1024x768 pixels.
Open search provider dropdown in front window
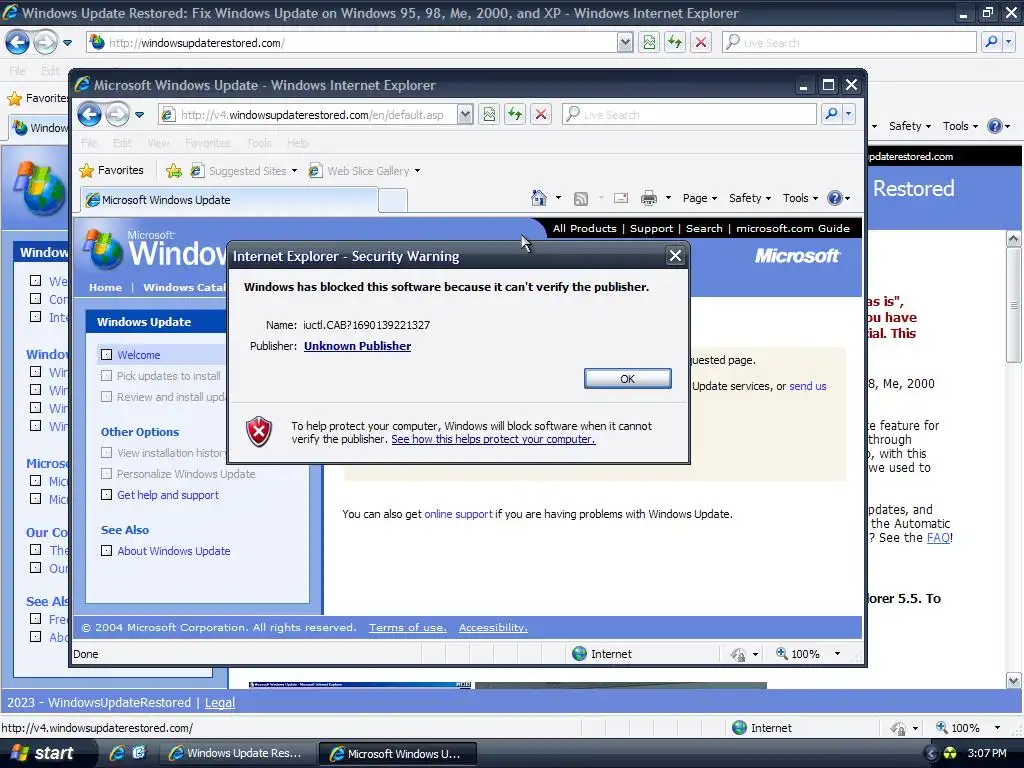coord(848,114)
